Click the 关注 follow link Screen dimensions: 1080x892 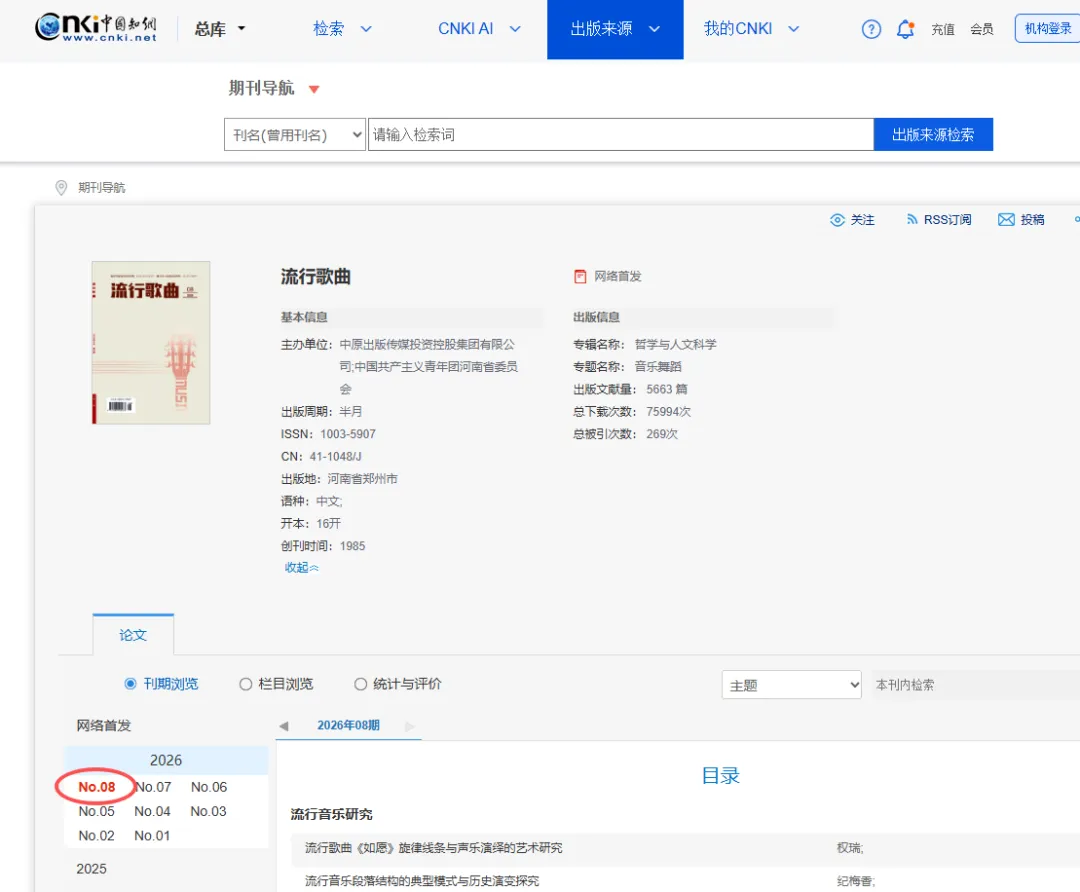(862, 220)
